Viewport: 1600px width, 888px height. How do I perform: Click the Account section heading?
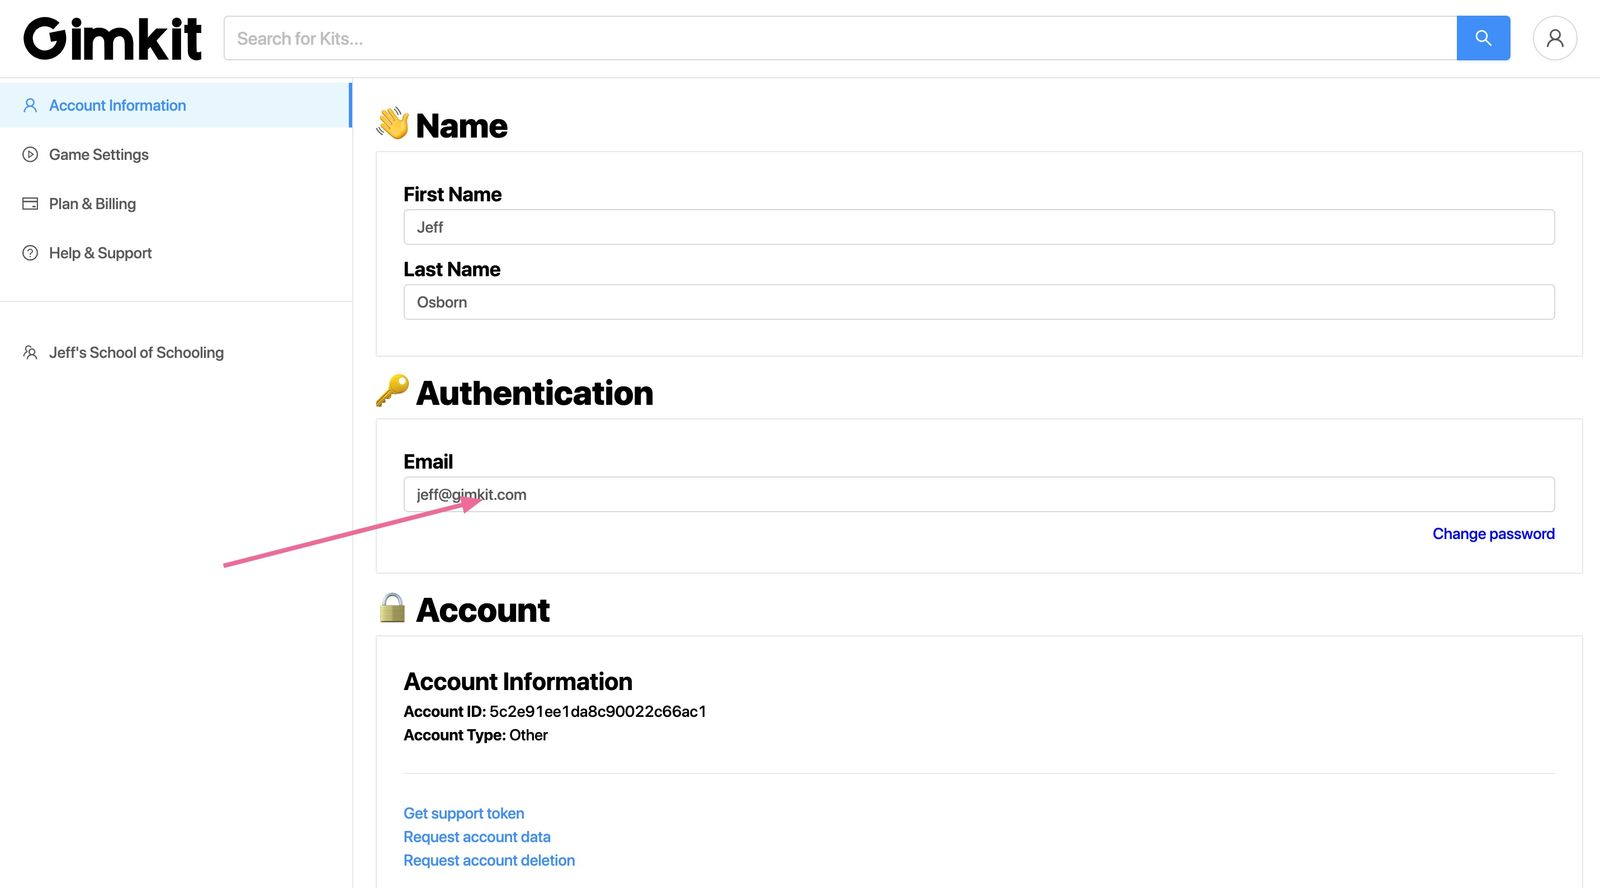click(x=483, y=610)
